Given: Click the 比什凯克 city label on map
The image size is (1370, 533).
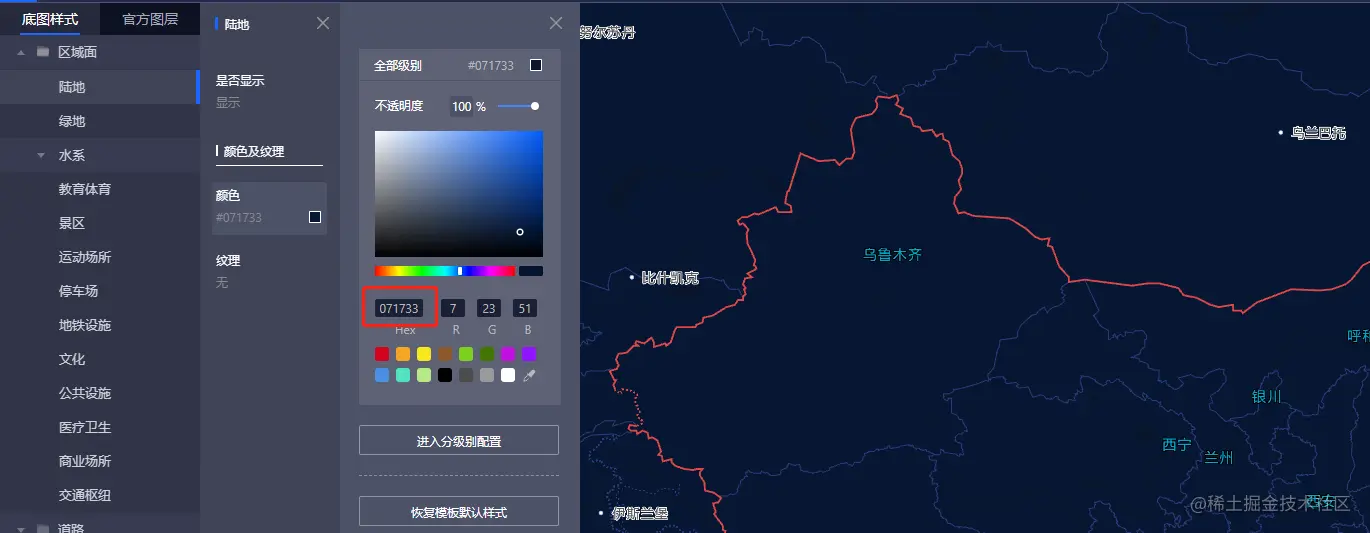Looking at the screenshot, I should click(670, 278).
